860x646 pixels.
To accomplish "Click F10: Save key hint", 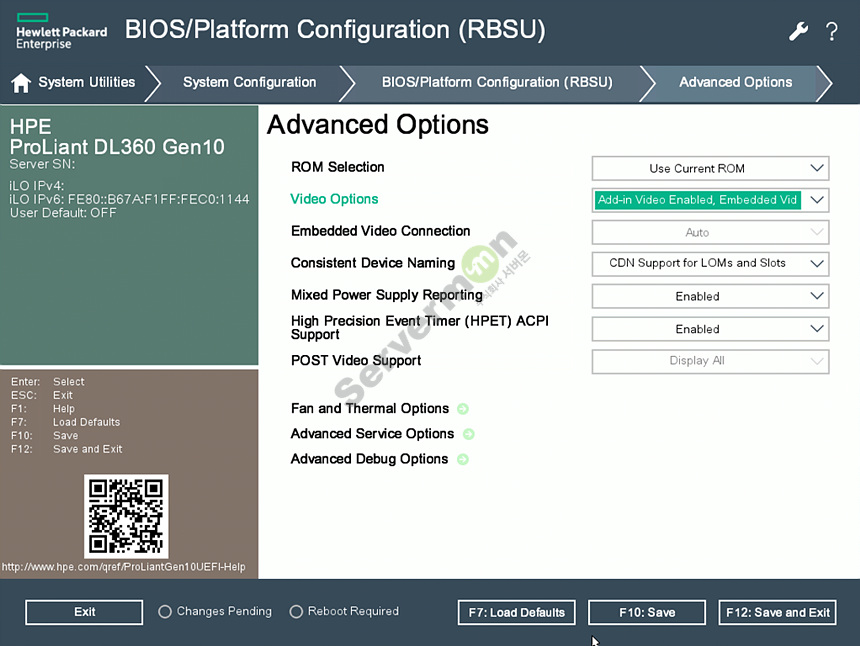I will 44,436.
